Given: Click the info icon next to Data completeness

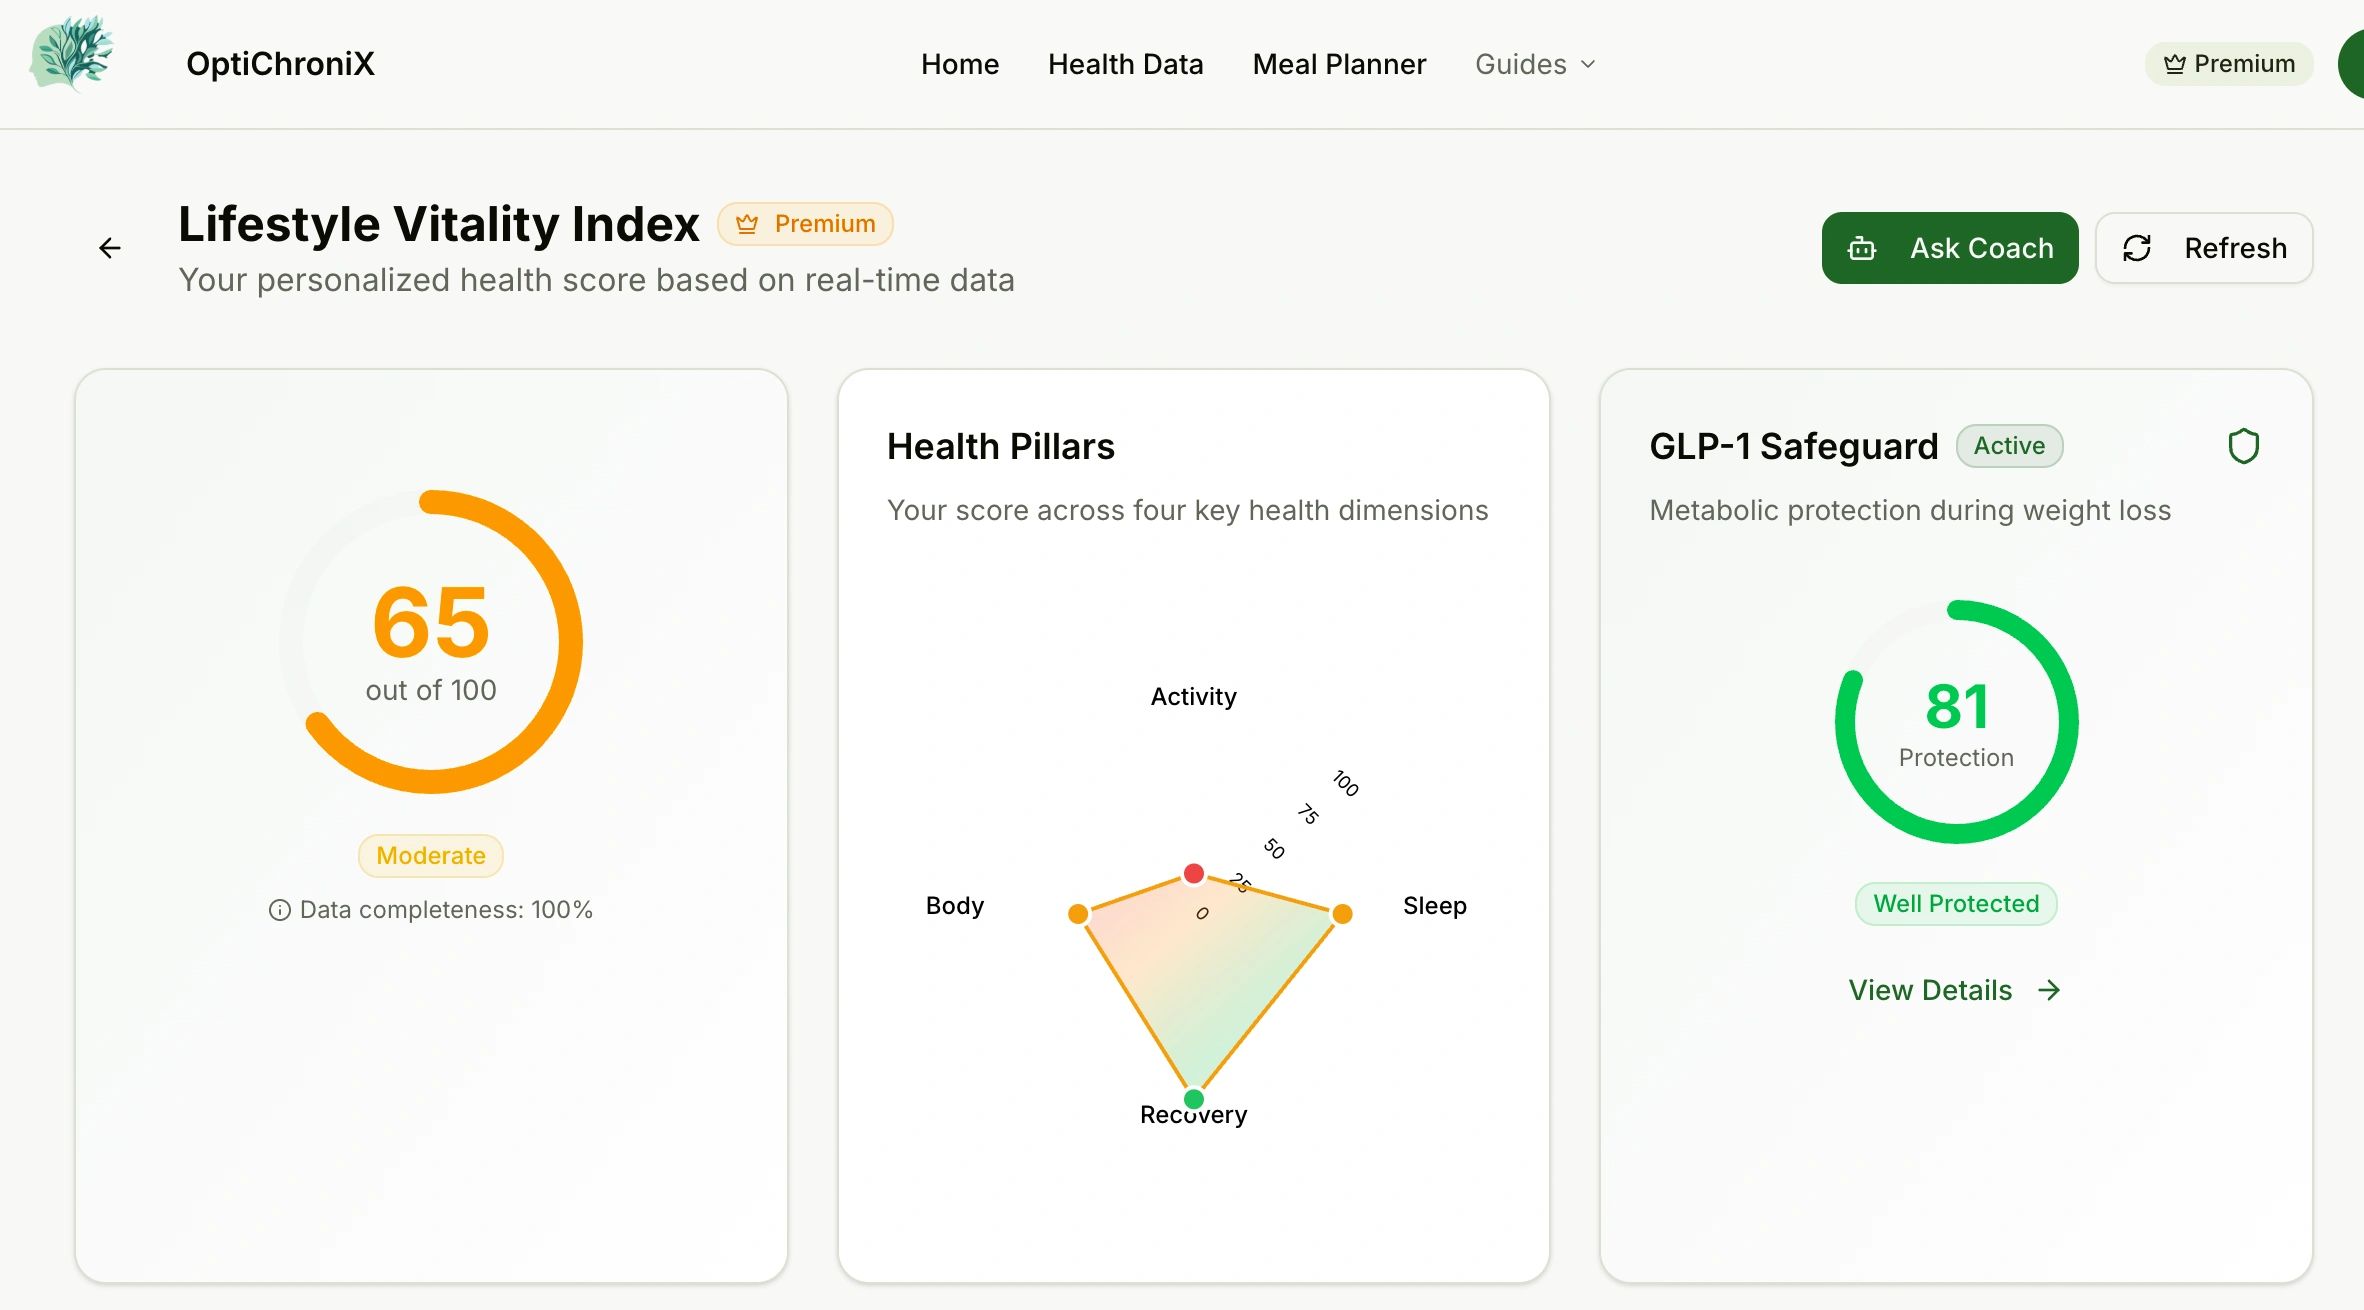Looking at the screenshot, I should tap(280, 910).
